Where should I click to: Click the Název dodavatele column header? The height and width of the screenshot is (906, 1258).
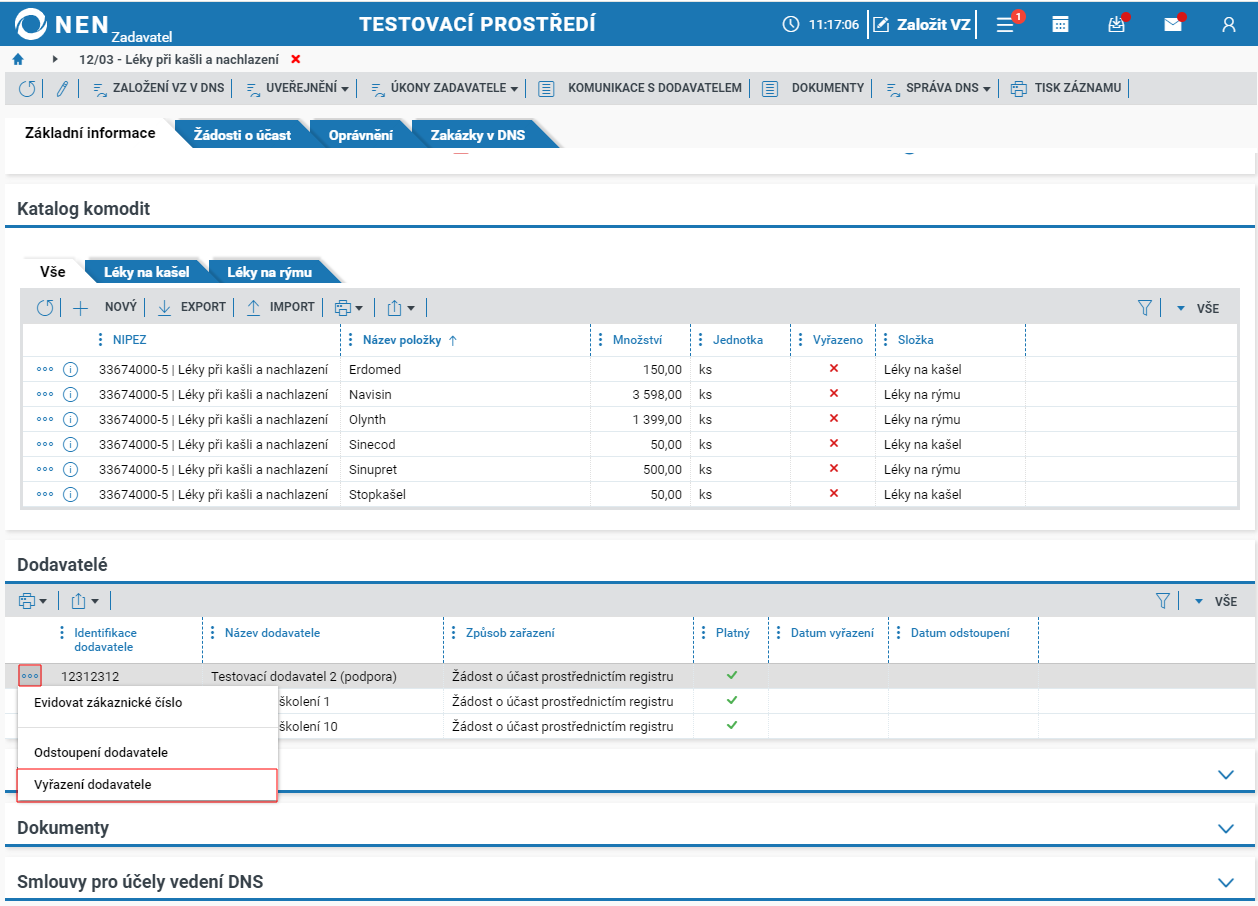272,633
